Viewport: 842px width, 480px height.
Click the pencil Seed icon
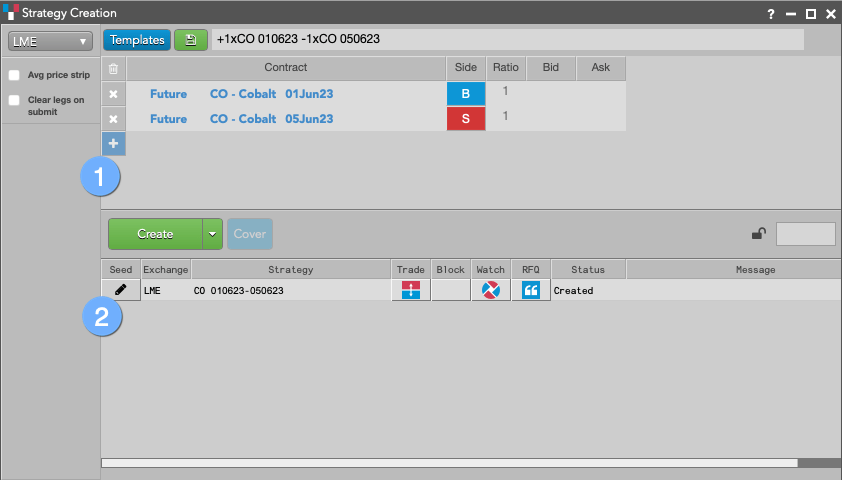coord(121,290)
